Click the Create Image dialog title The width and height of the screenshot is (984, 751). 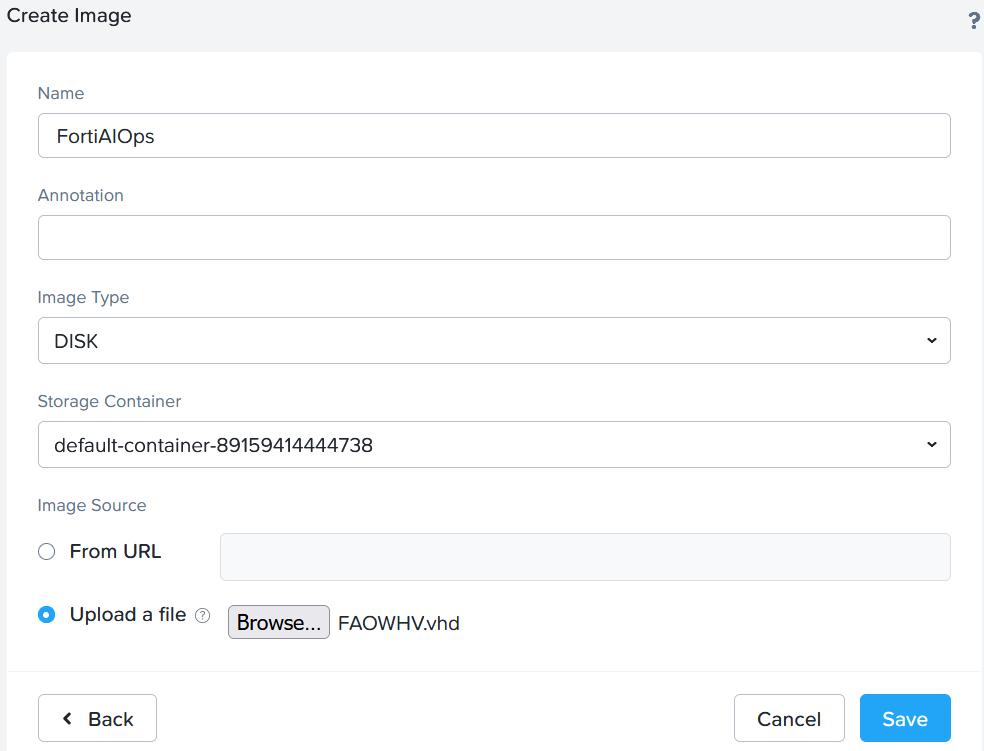69,16
